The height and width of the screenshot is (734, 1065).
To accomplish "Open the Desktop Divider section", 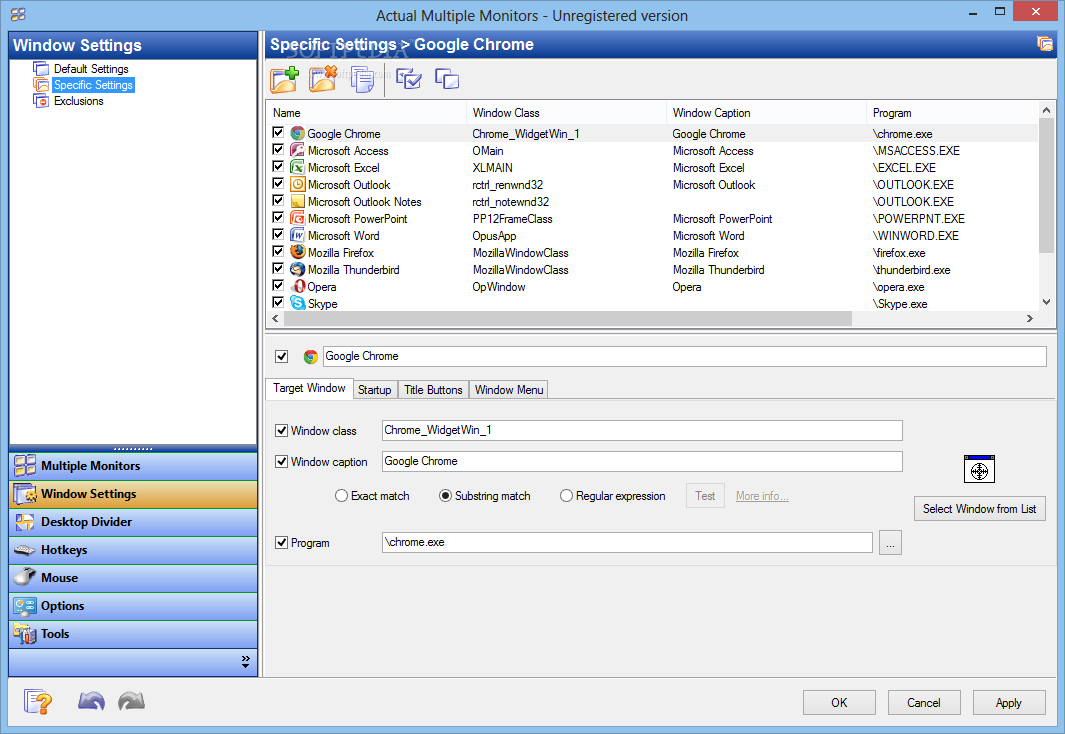I will click(x=133, y=521).
